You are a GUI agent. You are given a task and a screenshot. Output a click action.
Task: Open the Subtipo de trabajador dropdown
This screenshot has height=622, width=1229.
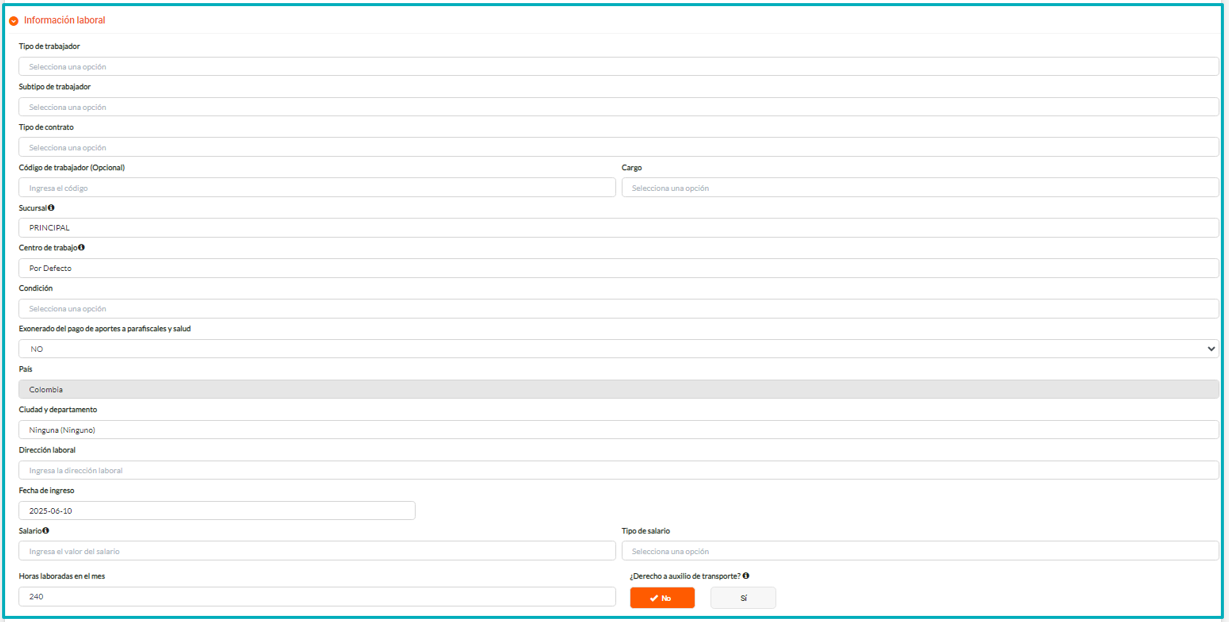(617, 107)
